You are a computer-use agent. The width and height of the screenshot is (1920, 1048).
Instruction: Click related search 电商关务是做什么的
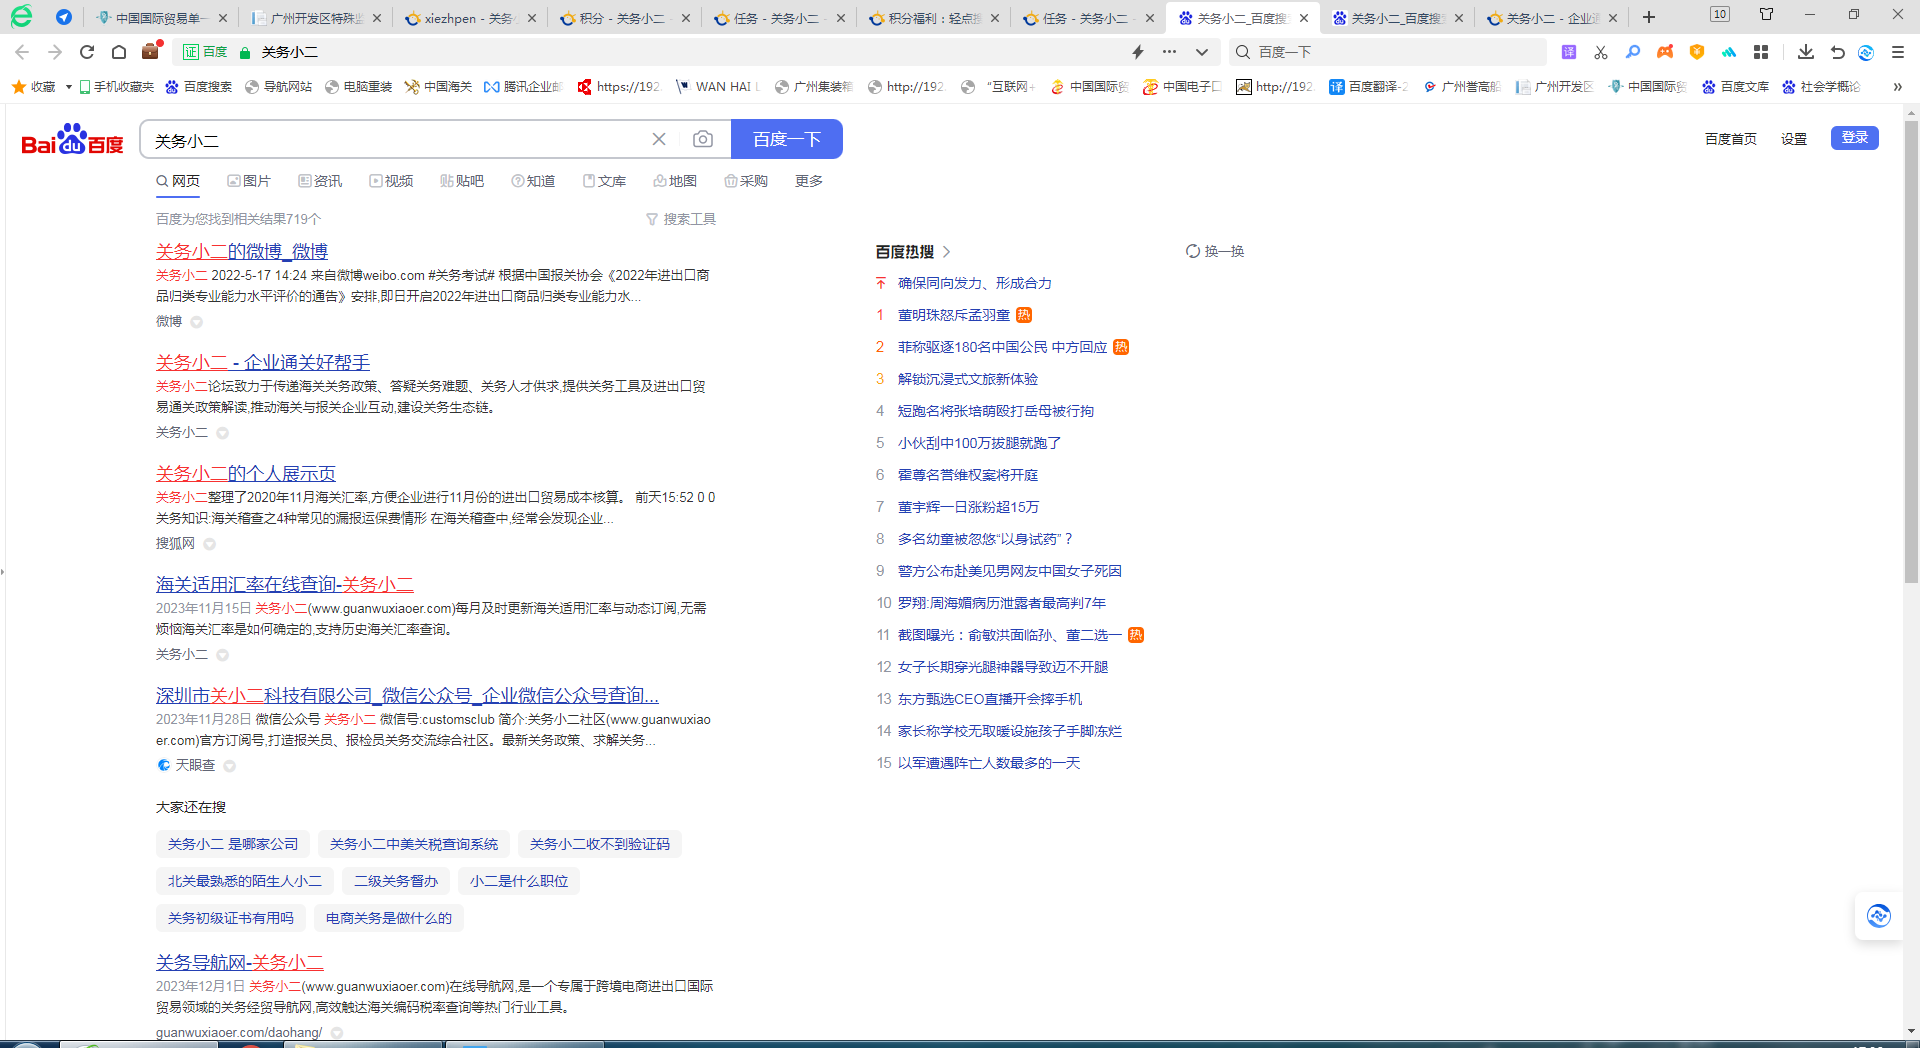pyautogui.click(x=389, y=918)
